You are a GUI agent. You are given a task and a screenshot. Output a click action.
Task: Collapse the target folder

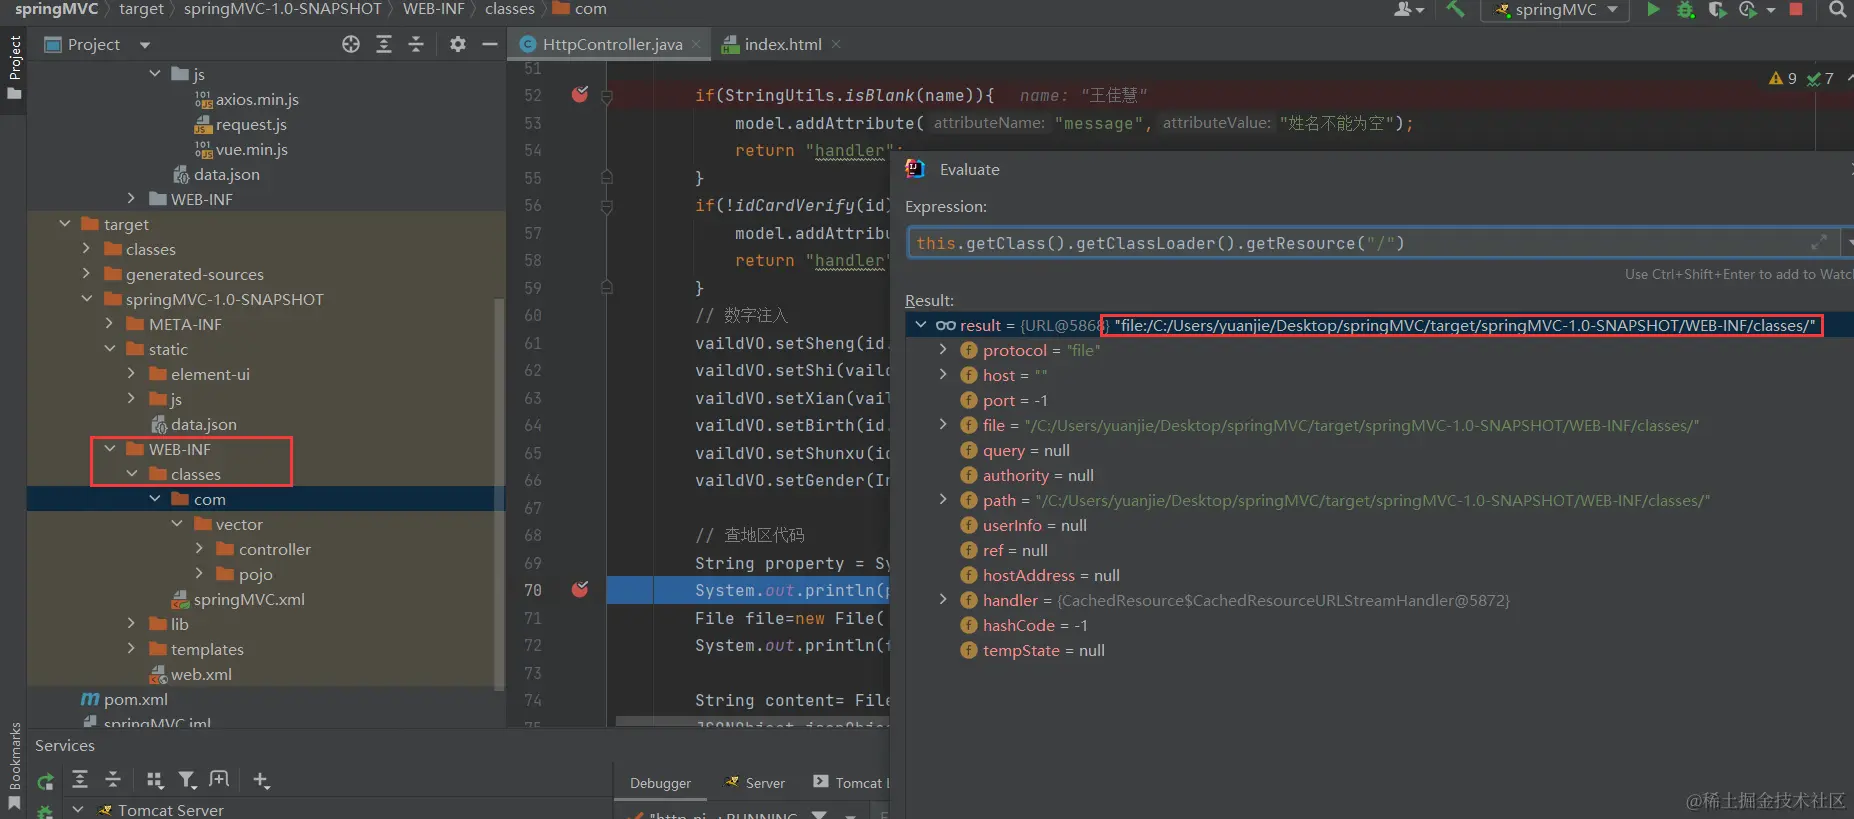point(65,224)
